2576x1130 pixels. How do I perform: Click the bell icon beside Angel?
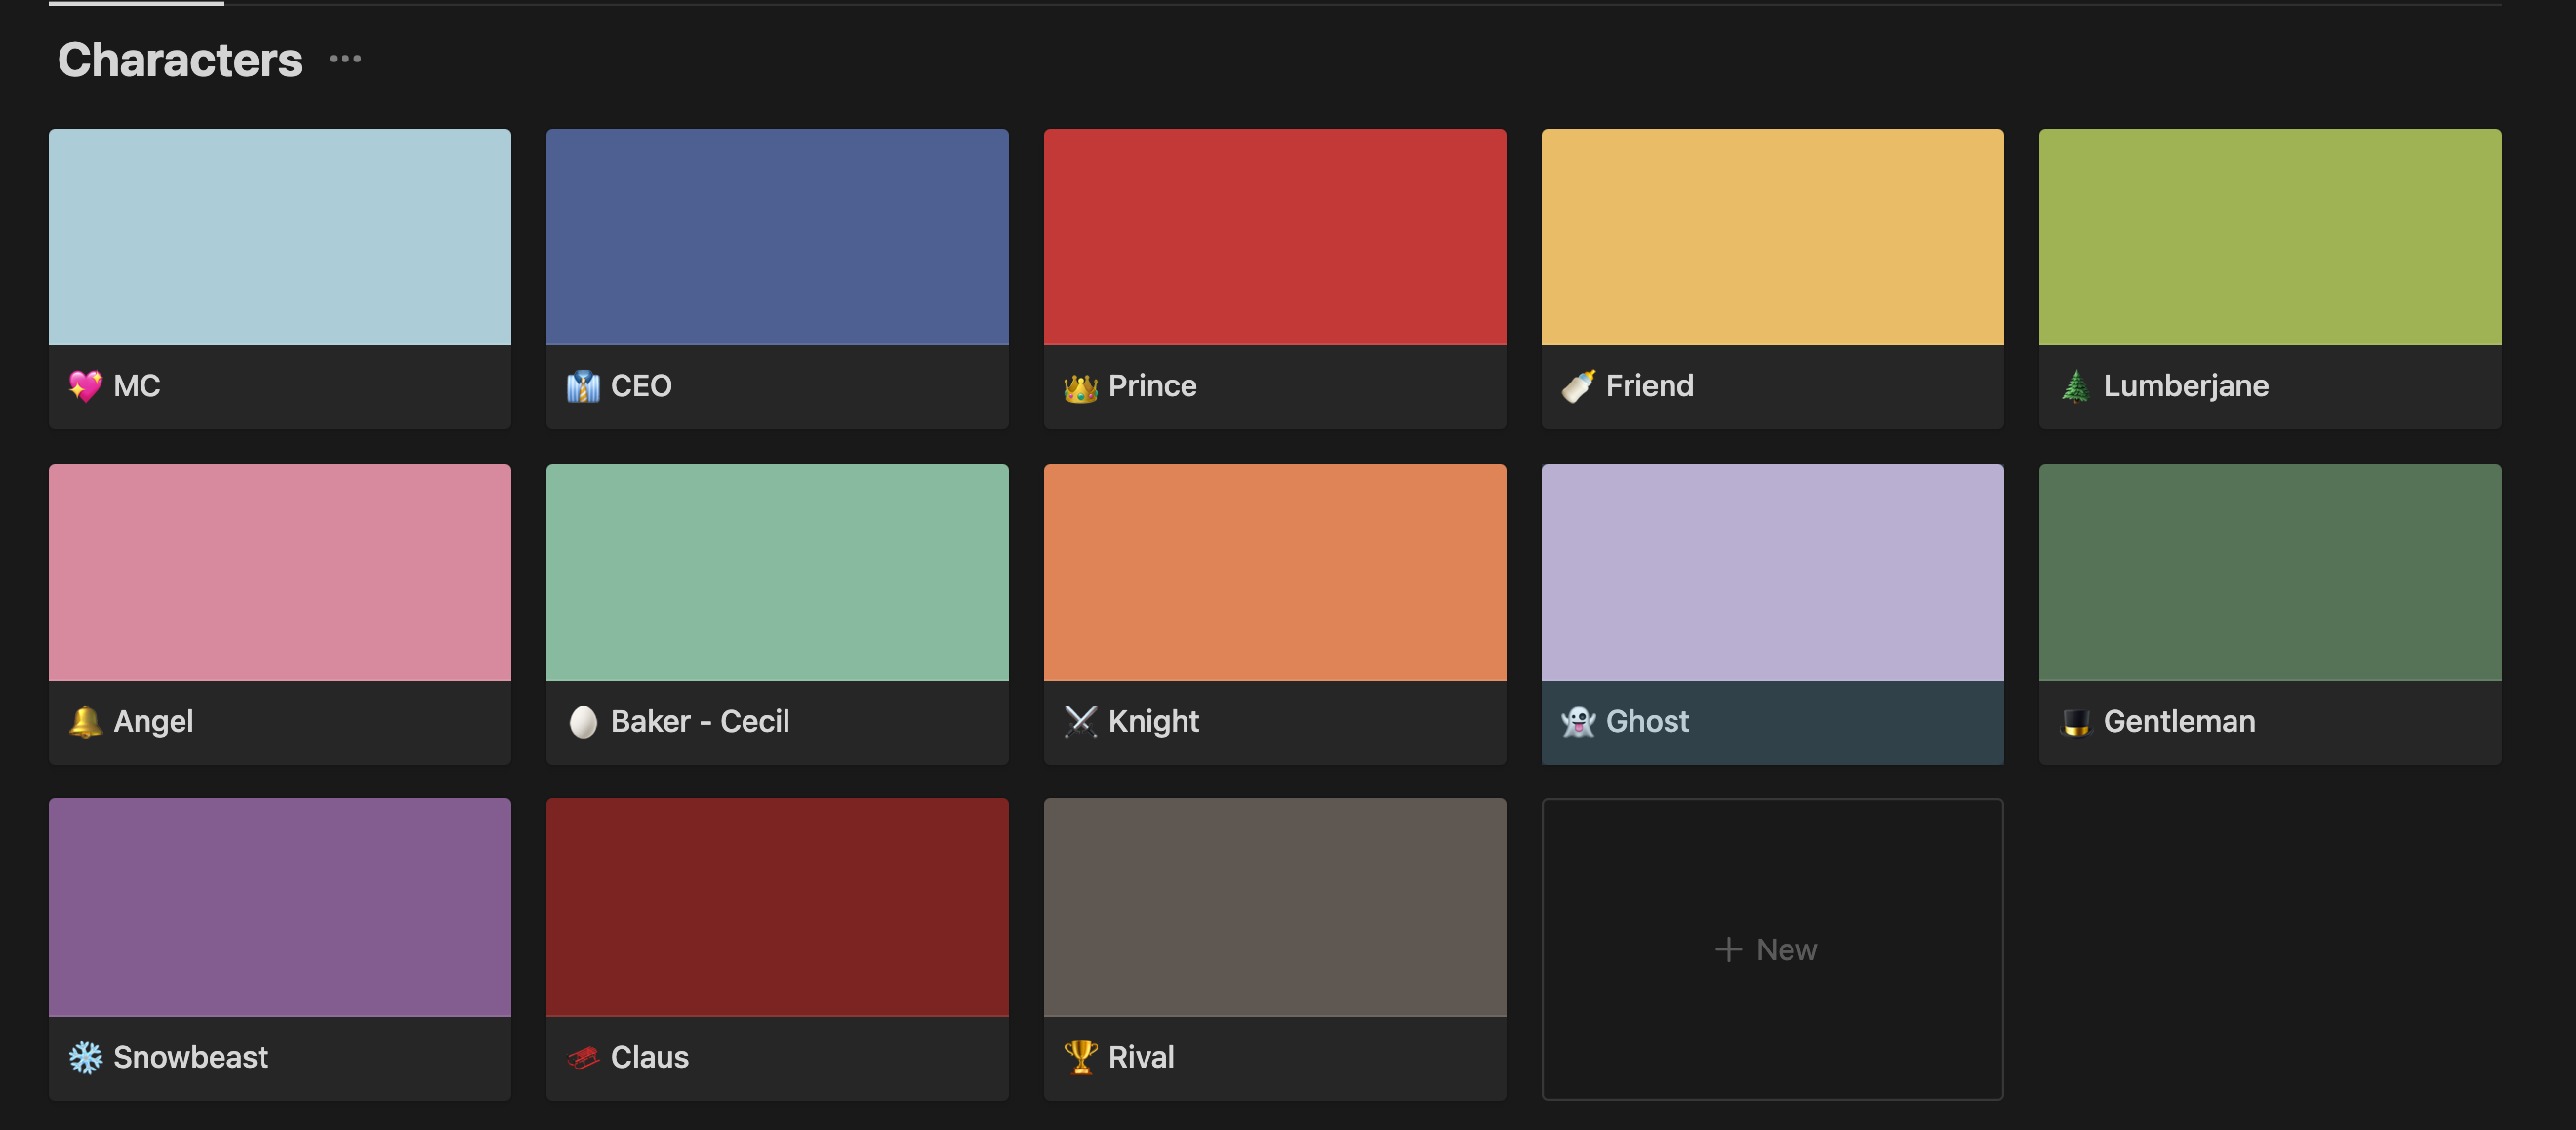point(85,721)
